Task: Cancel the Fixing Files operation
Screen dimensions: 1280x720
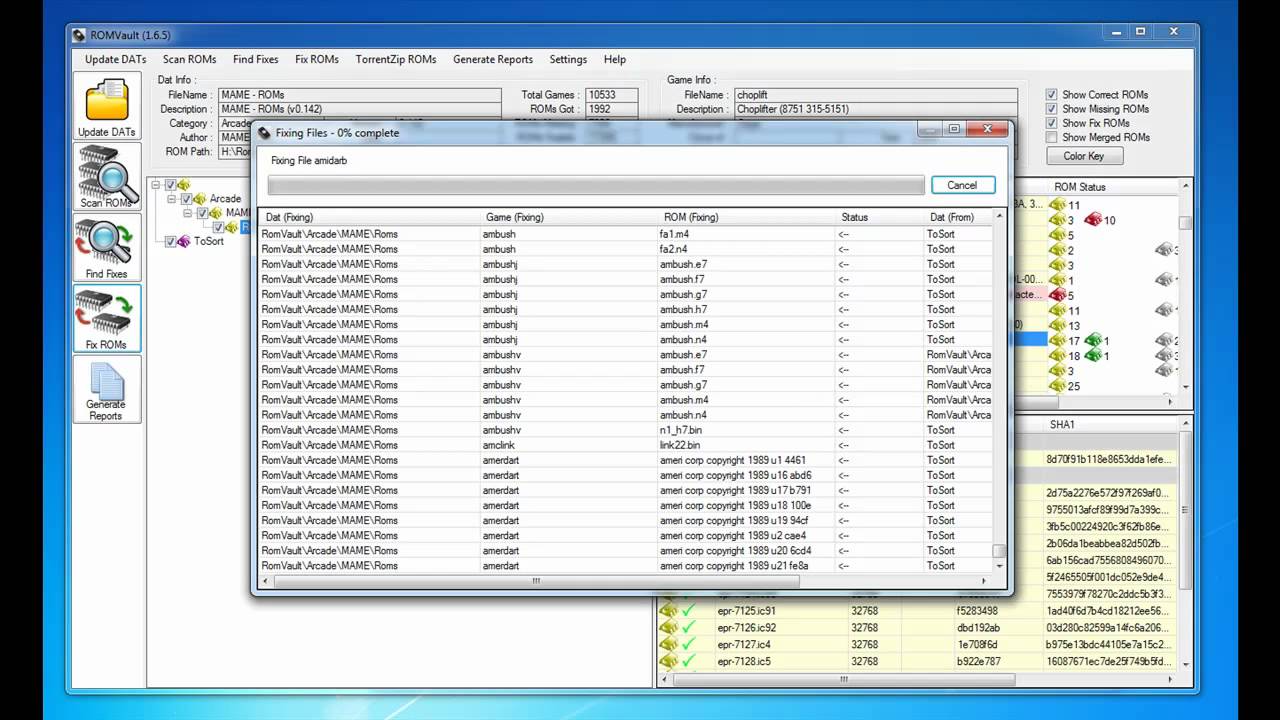Action: tap(962, 185)
